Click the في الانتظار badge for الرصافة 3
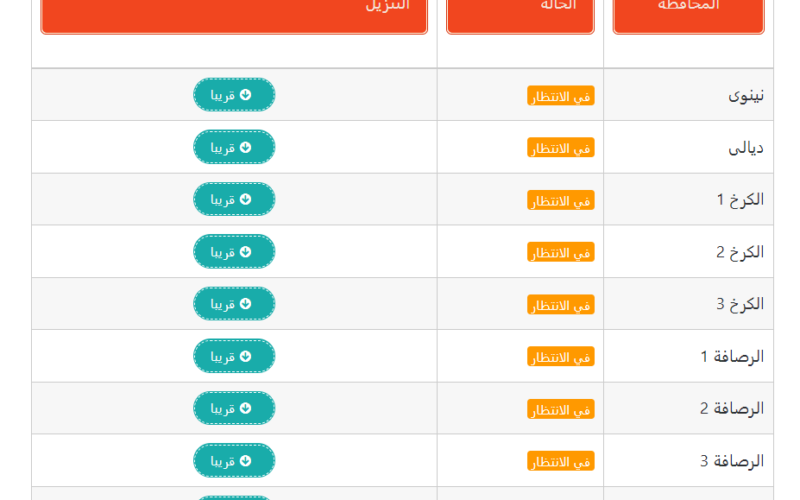The height and width of the screenshot is (500, 800). pos(561,461)
